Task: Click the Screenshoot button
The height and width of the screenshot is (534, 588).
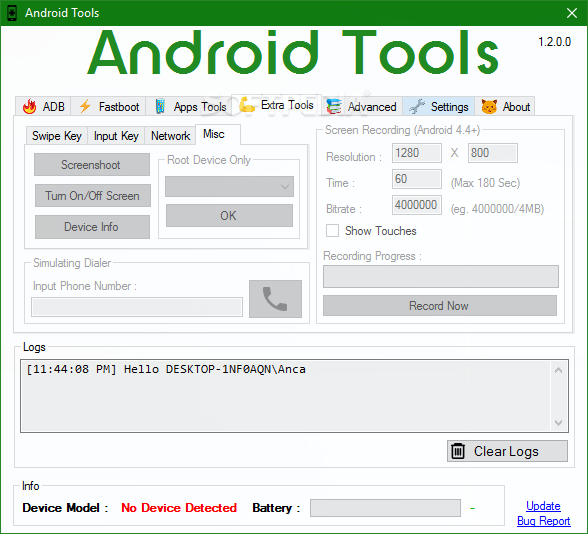Action: tap(92, 165)
